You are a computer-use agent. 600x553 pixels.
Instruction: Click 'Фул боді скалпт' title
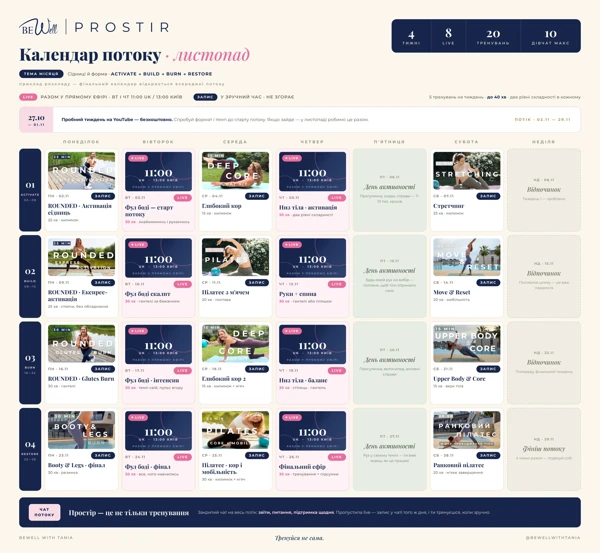pos(148,294)
